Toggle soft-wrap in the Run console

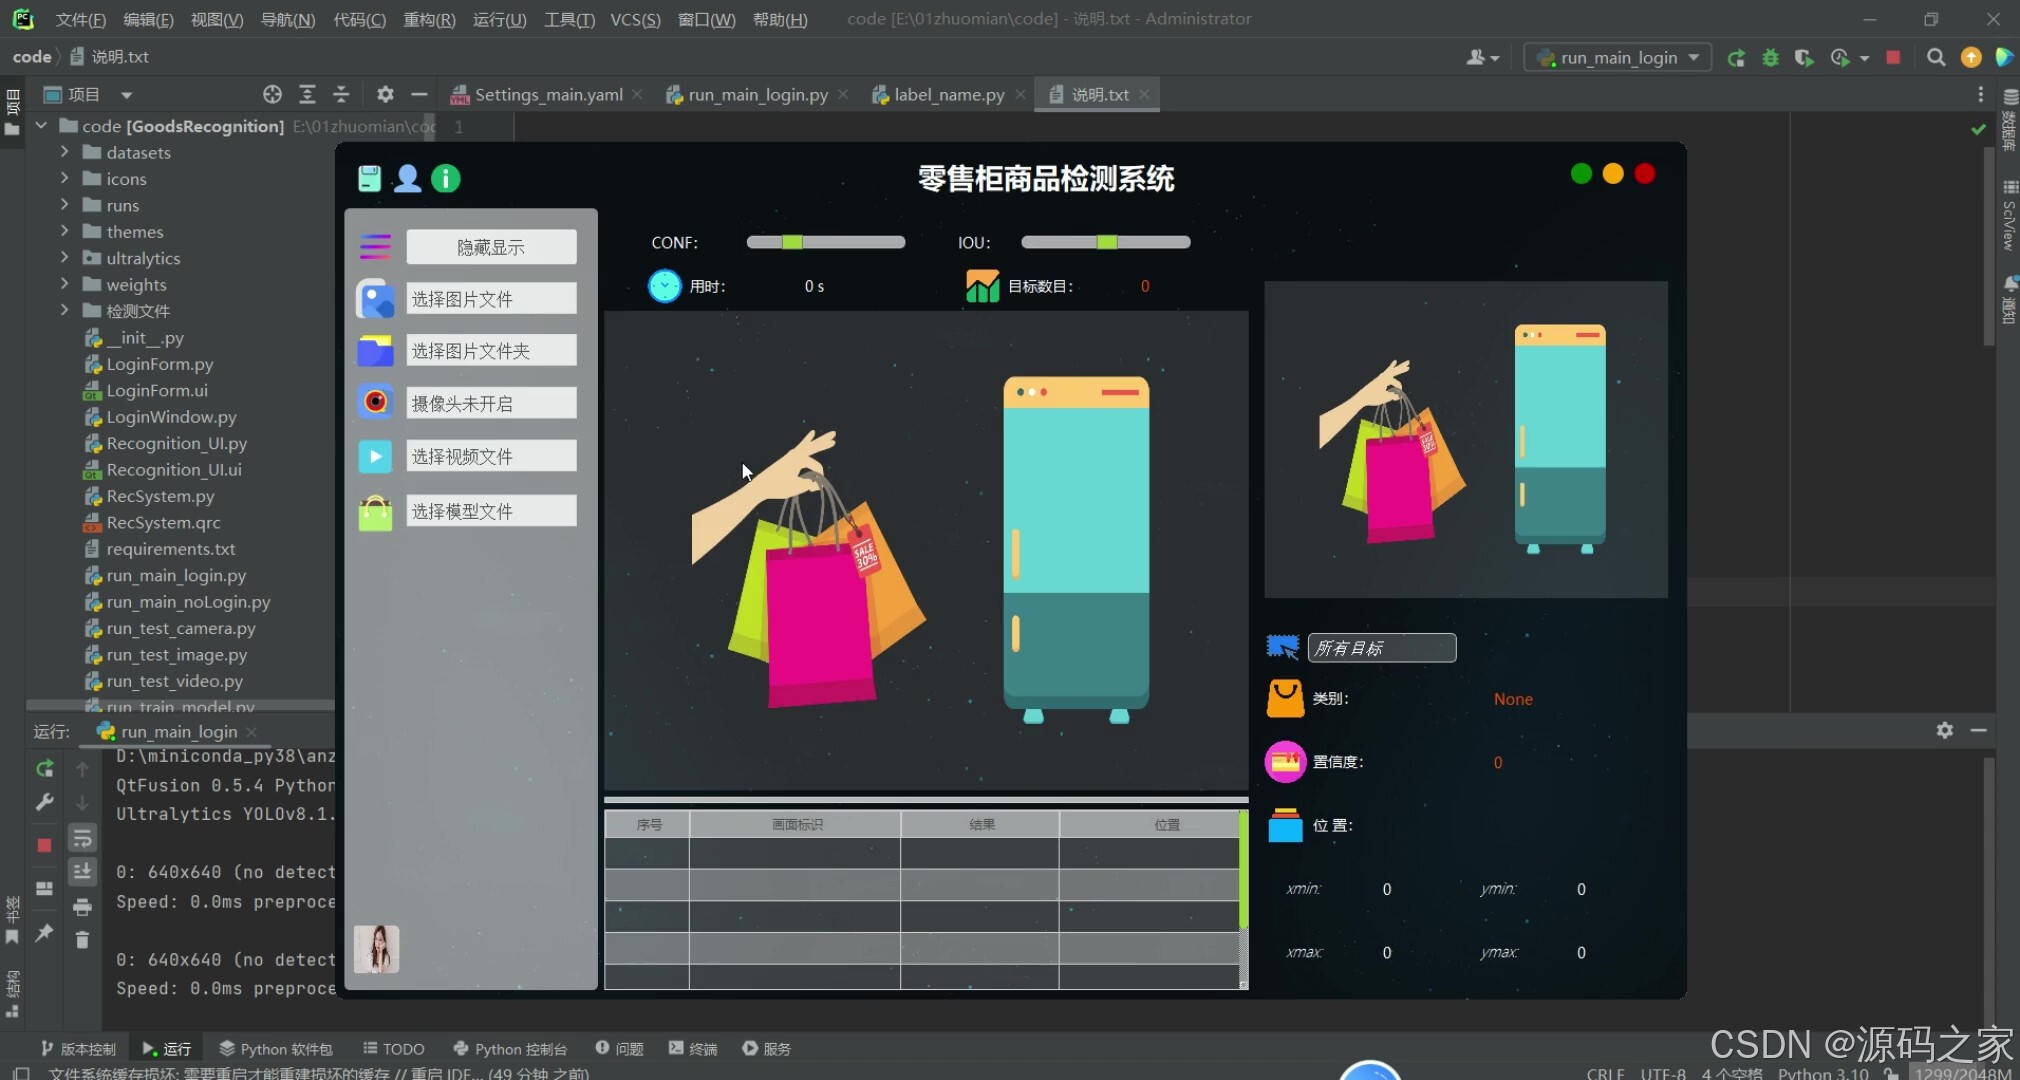pyautogui.click(x=82, y=838)
